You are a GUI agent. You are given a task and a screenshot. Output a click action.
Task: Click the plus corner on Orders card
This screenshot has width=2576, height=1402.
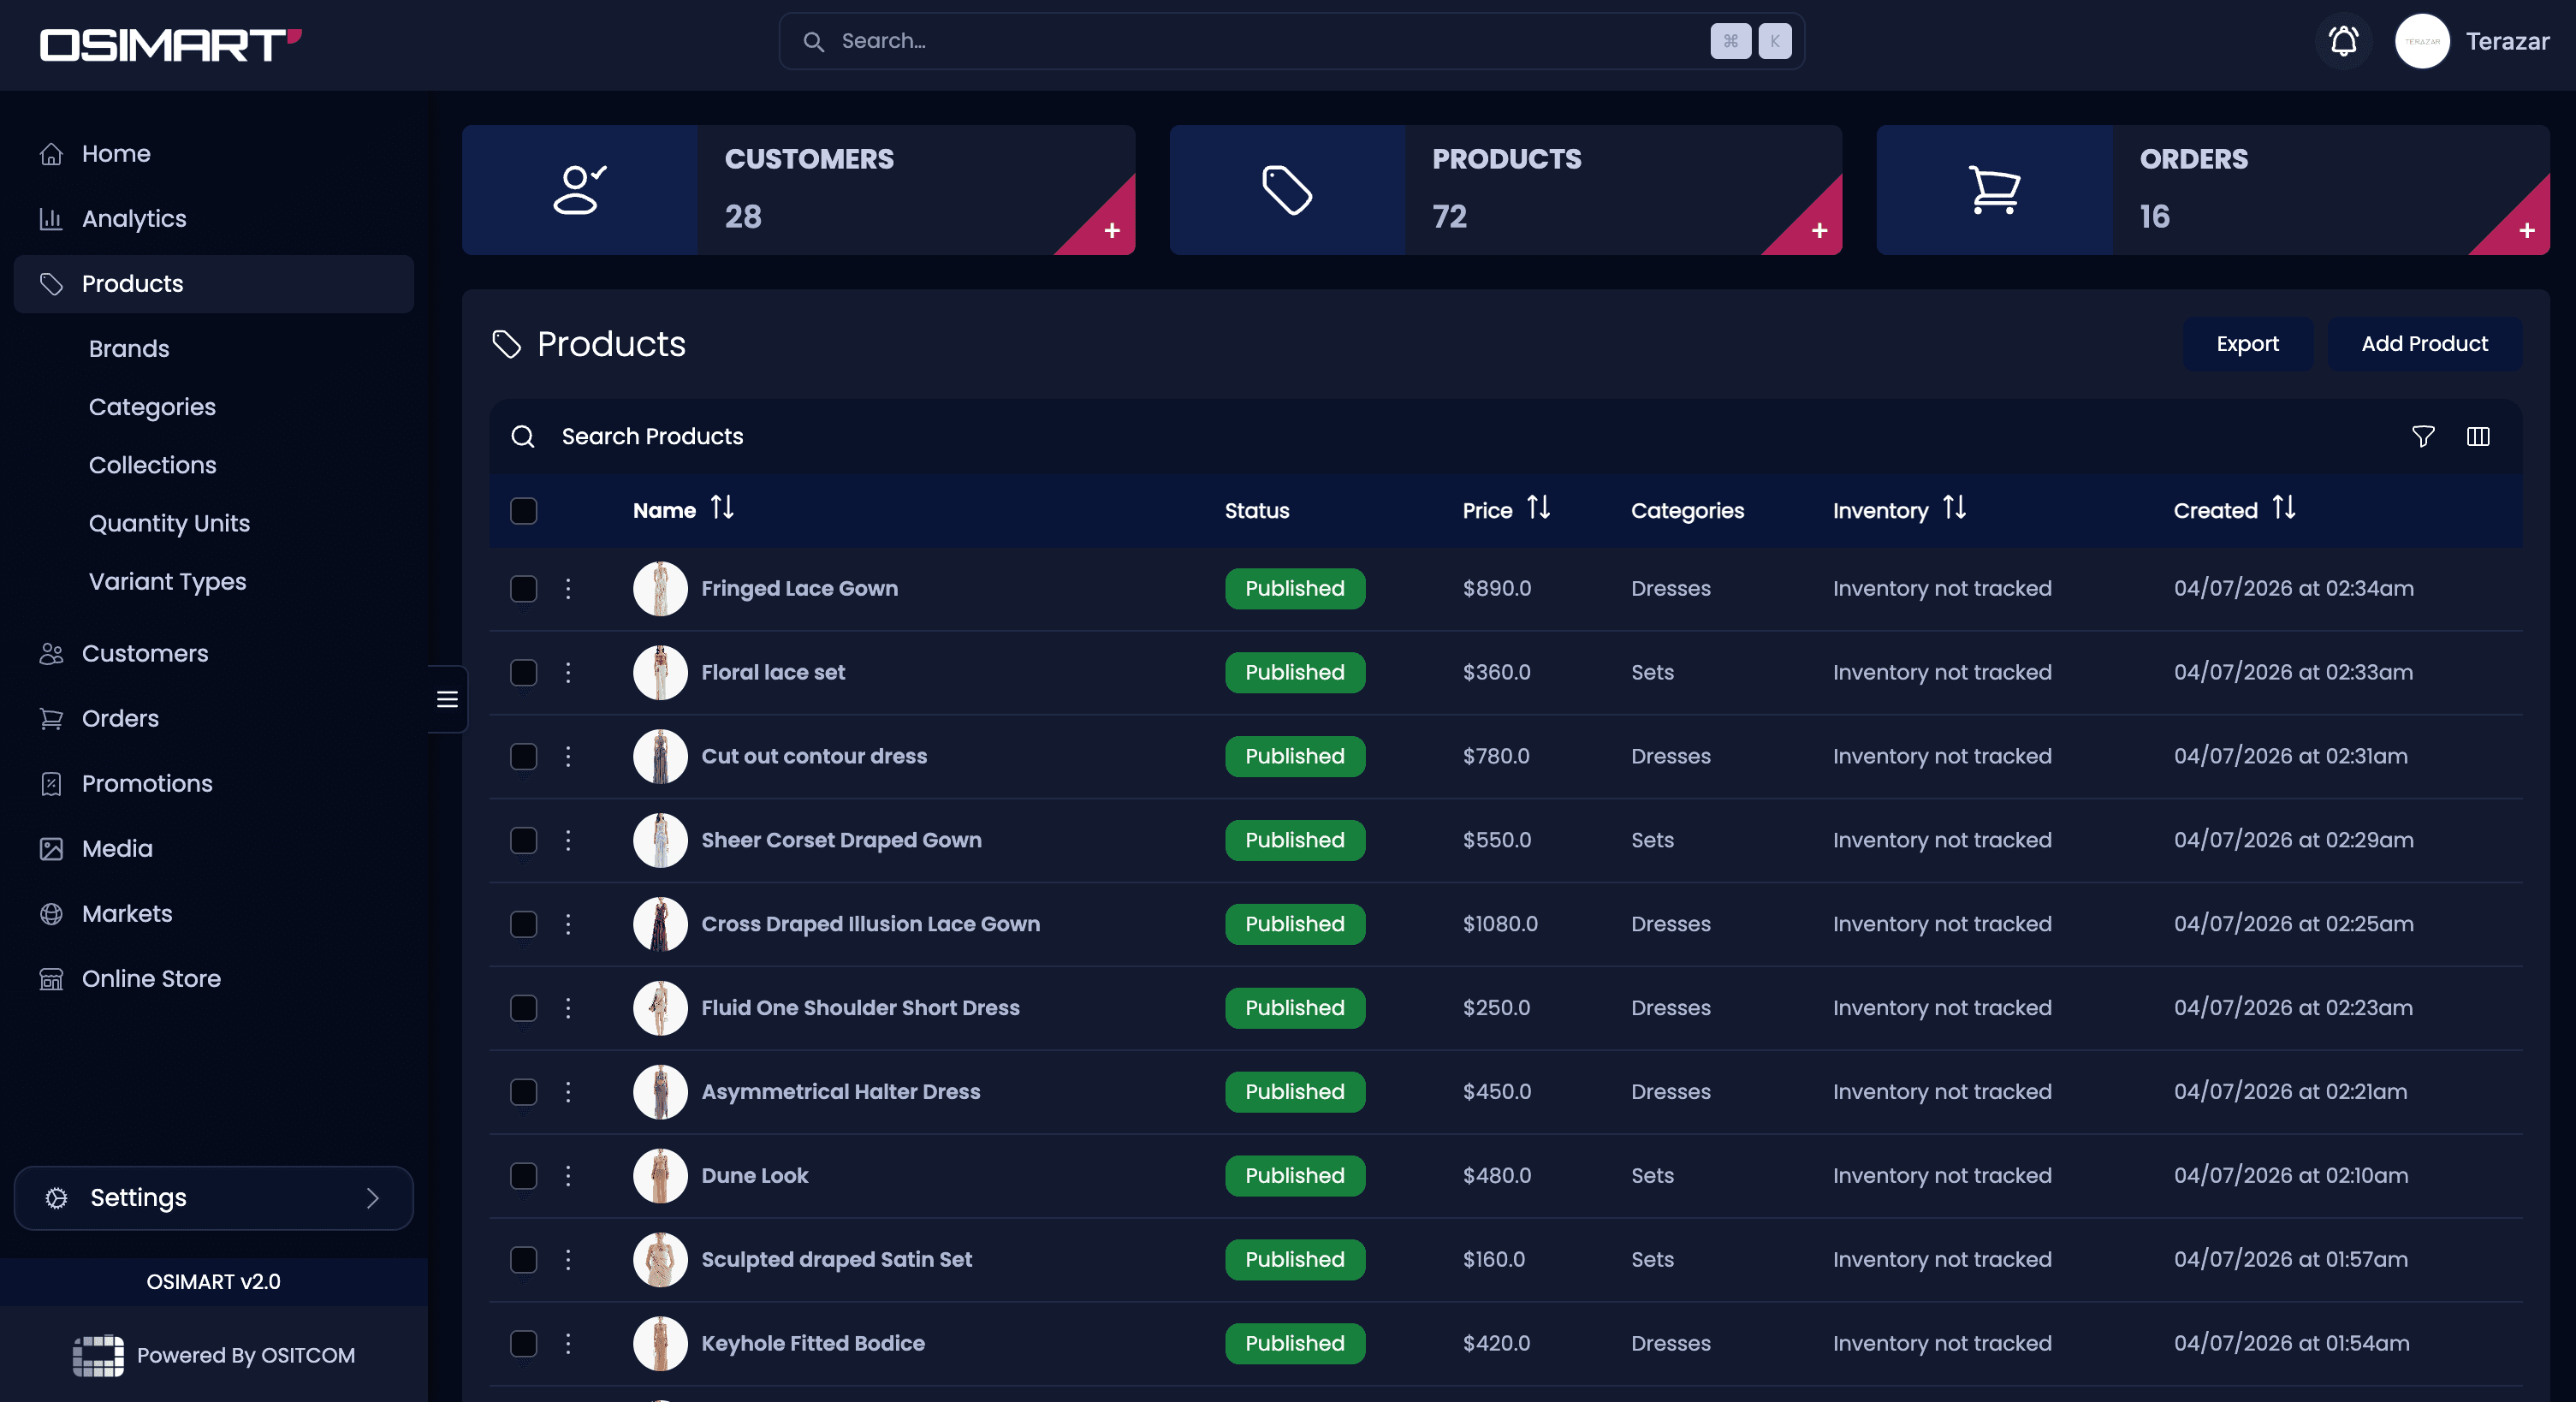[x=2526, y=230]
